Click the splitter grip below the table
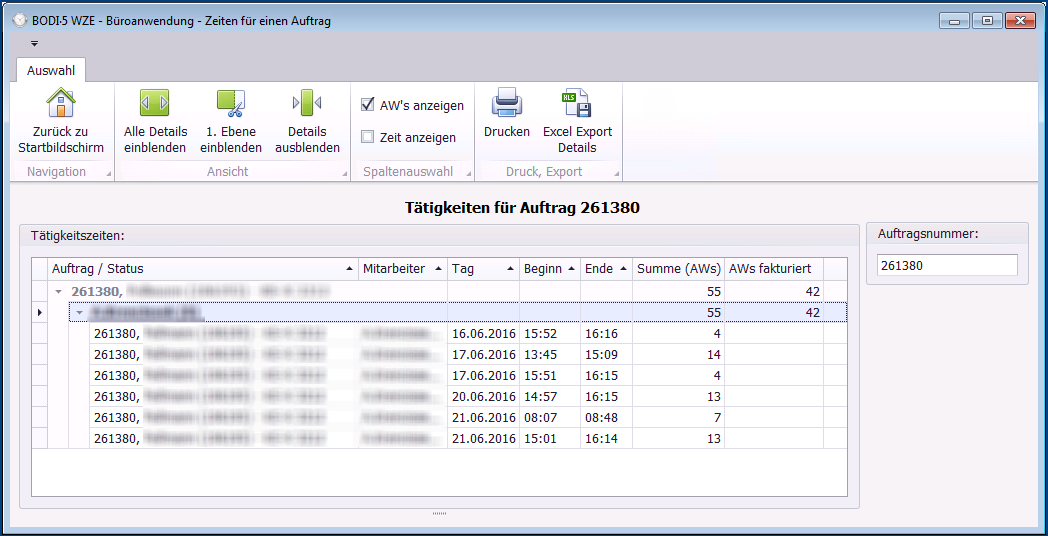The image size is (1048, 536). coord(439,513)
